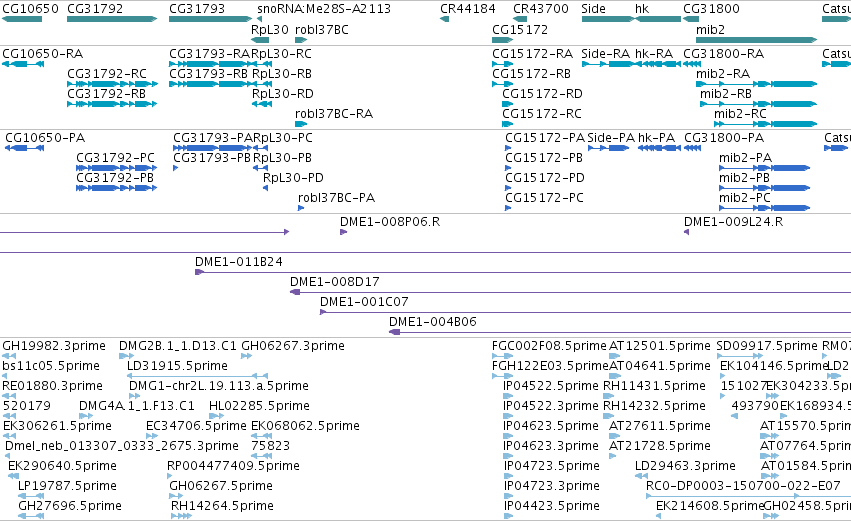This screenshot has width=851, height=521.
Task: Select protein RpL30-PD
Action: (293, 178)
